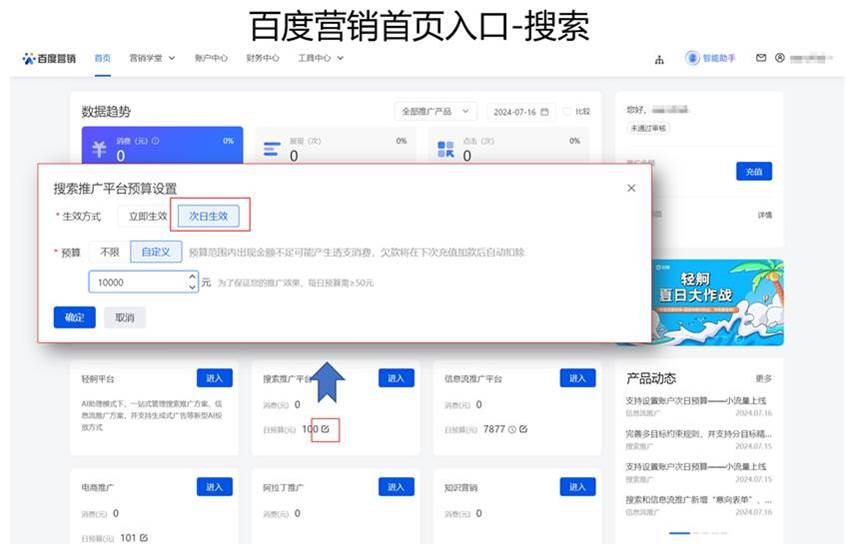
Task: Click the 未通过审核 status tag
Action: 648,128
